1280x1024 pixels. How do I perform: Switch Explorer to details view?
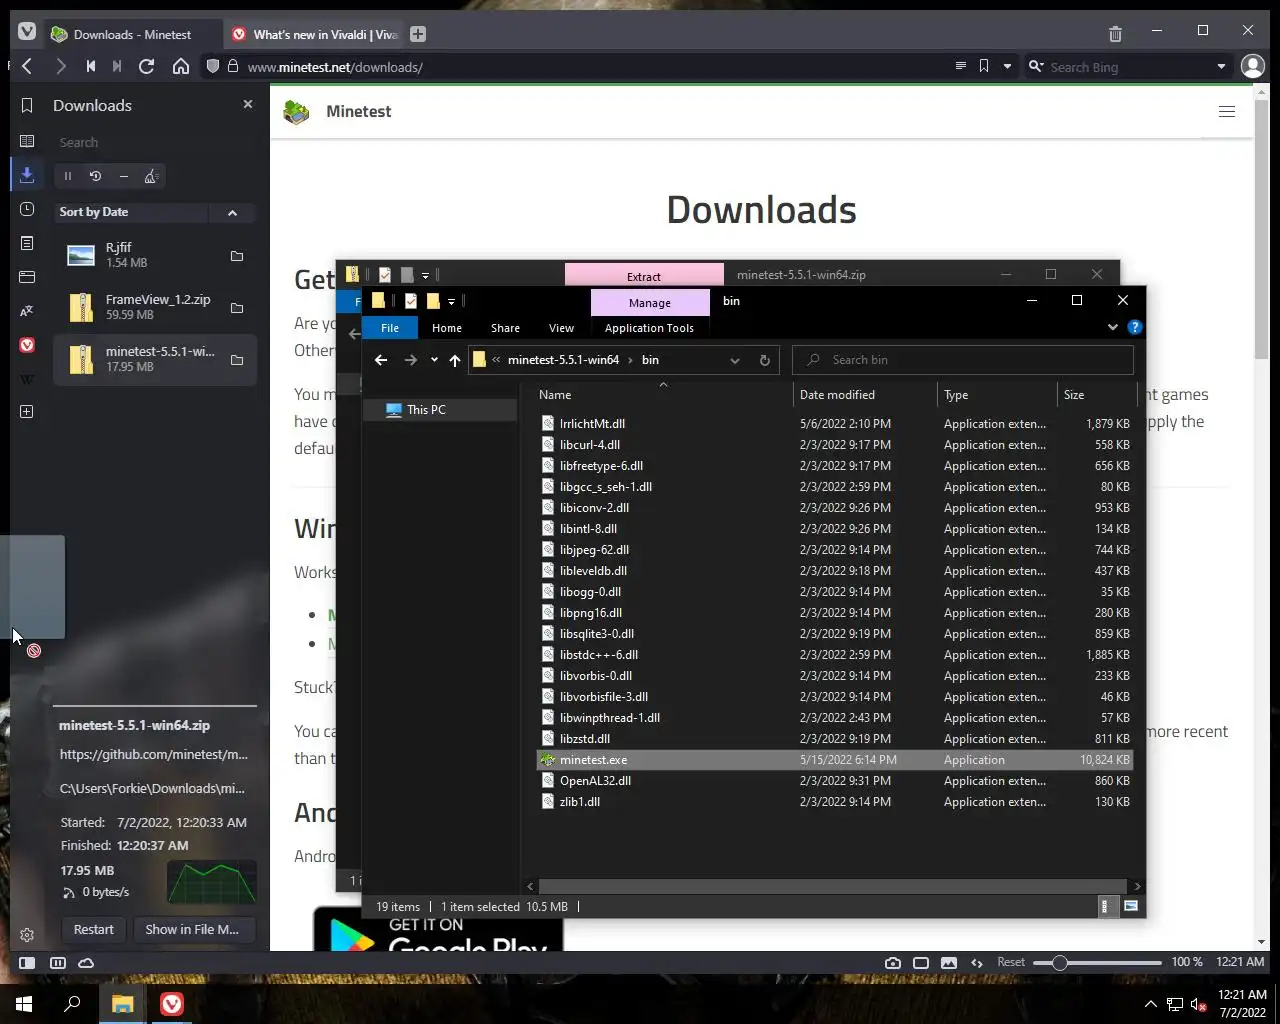coord(1105,906)
